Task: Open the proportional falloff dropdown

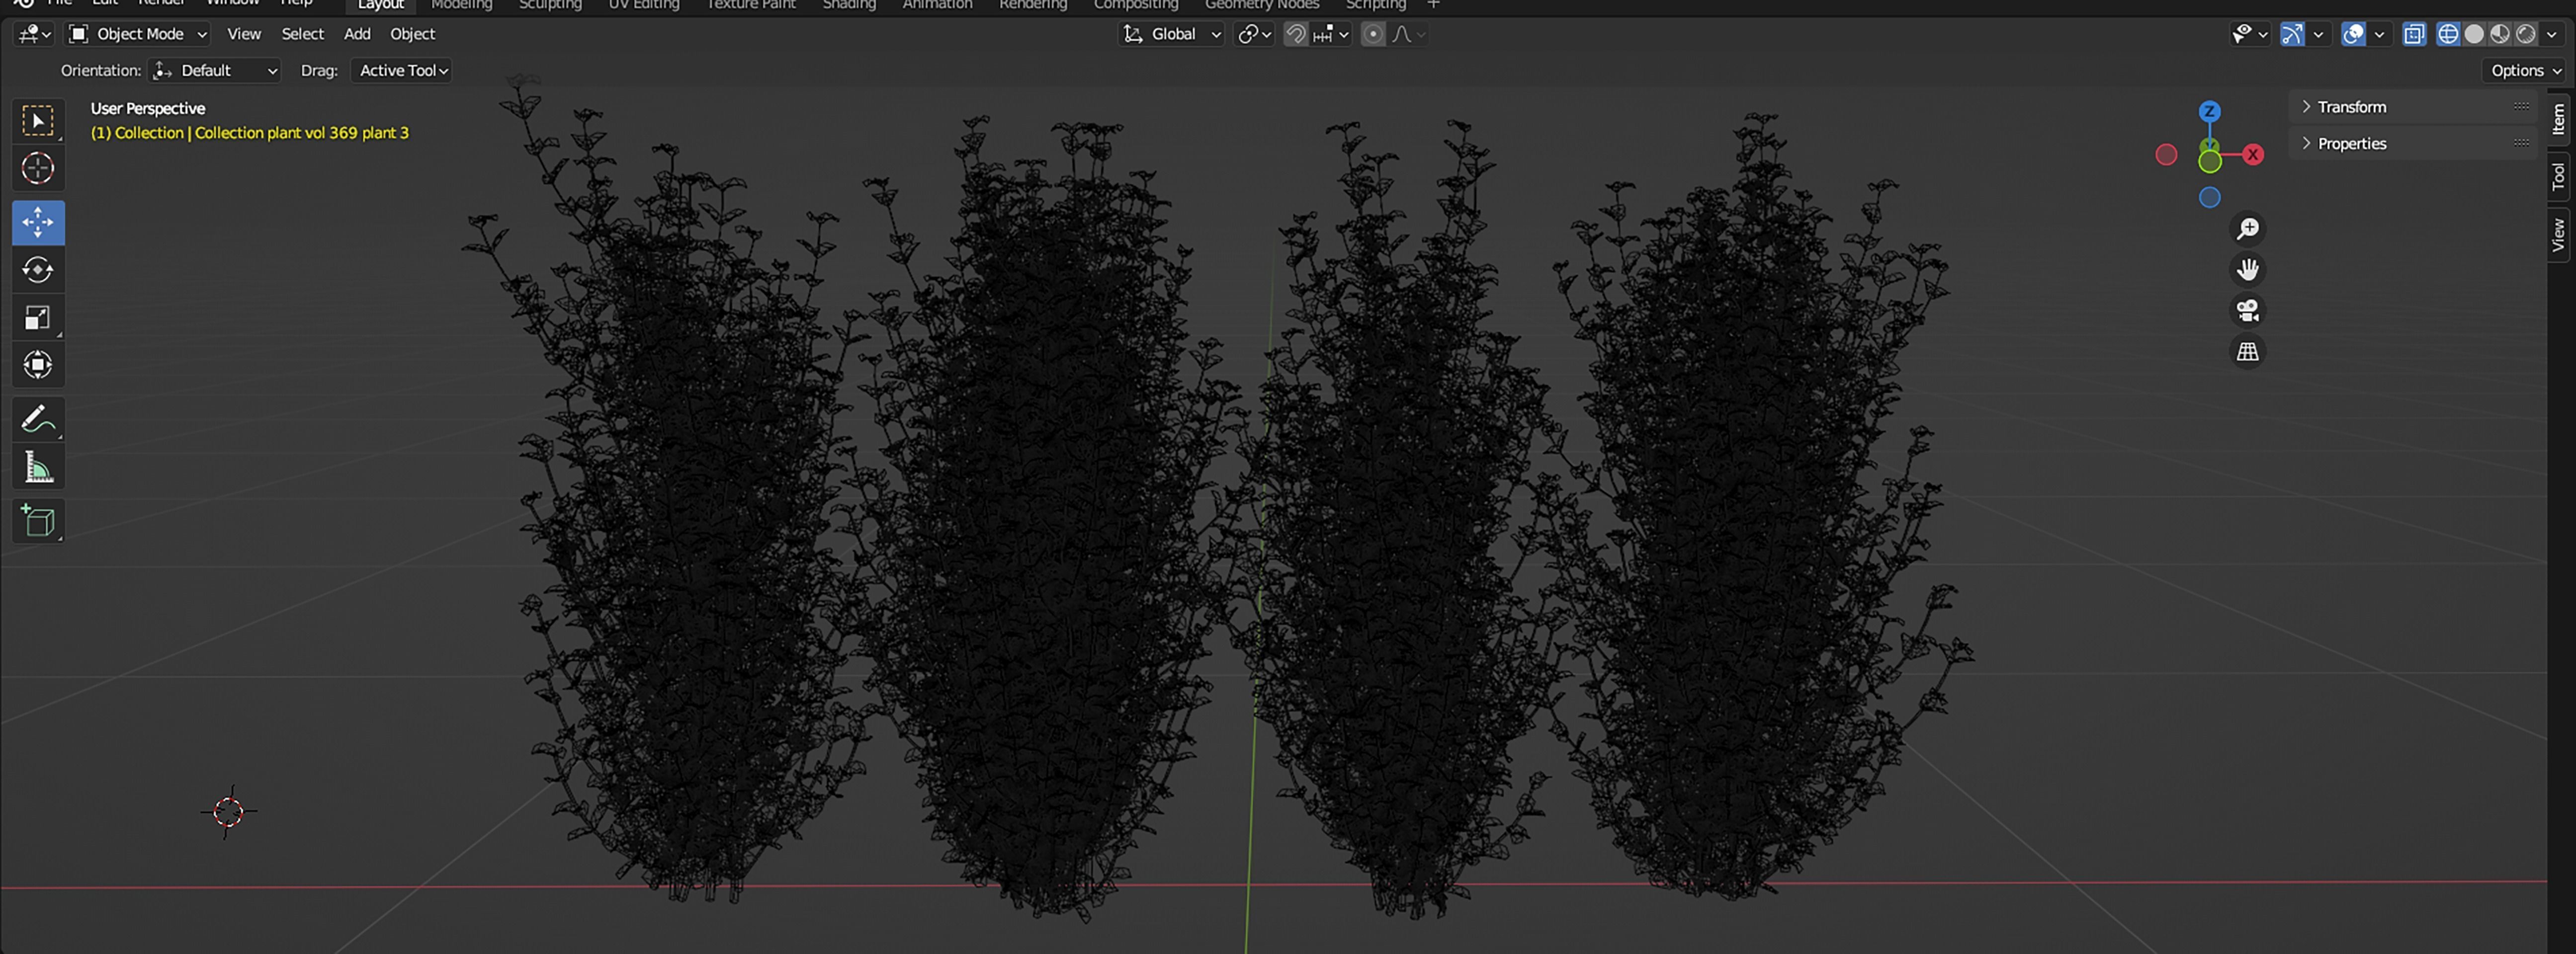Action: point(1408,34)
